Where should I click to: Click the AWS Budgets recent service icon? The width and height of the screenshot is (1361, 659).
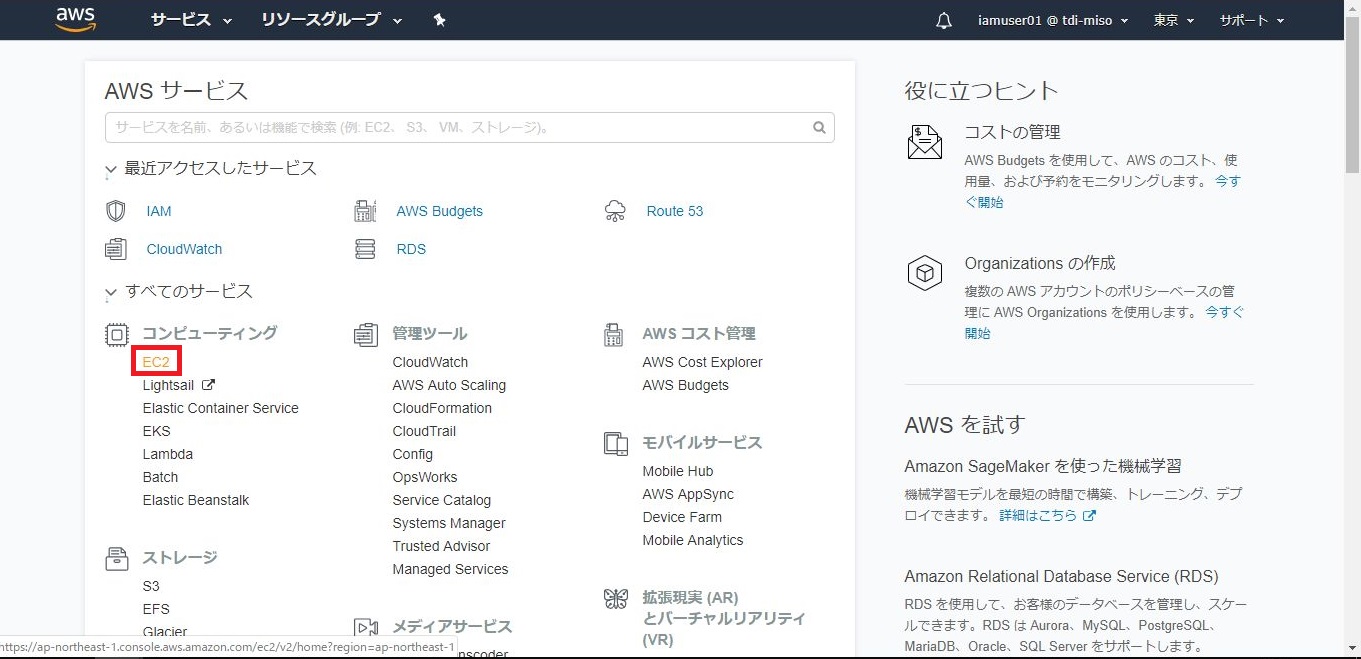pos(365,211)
